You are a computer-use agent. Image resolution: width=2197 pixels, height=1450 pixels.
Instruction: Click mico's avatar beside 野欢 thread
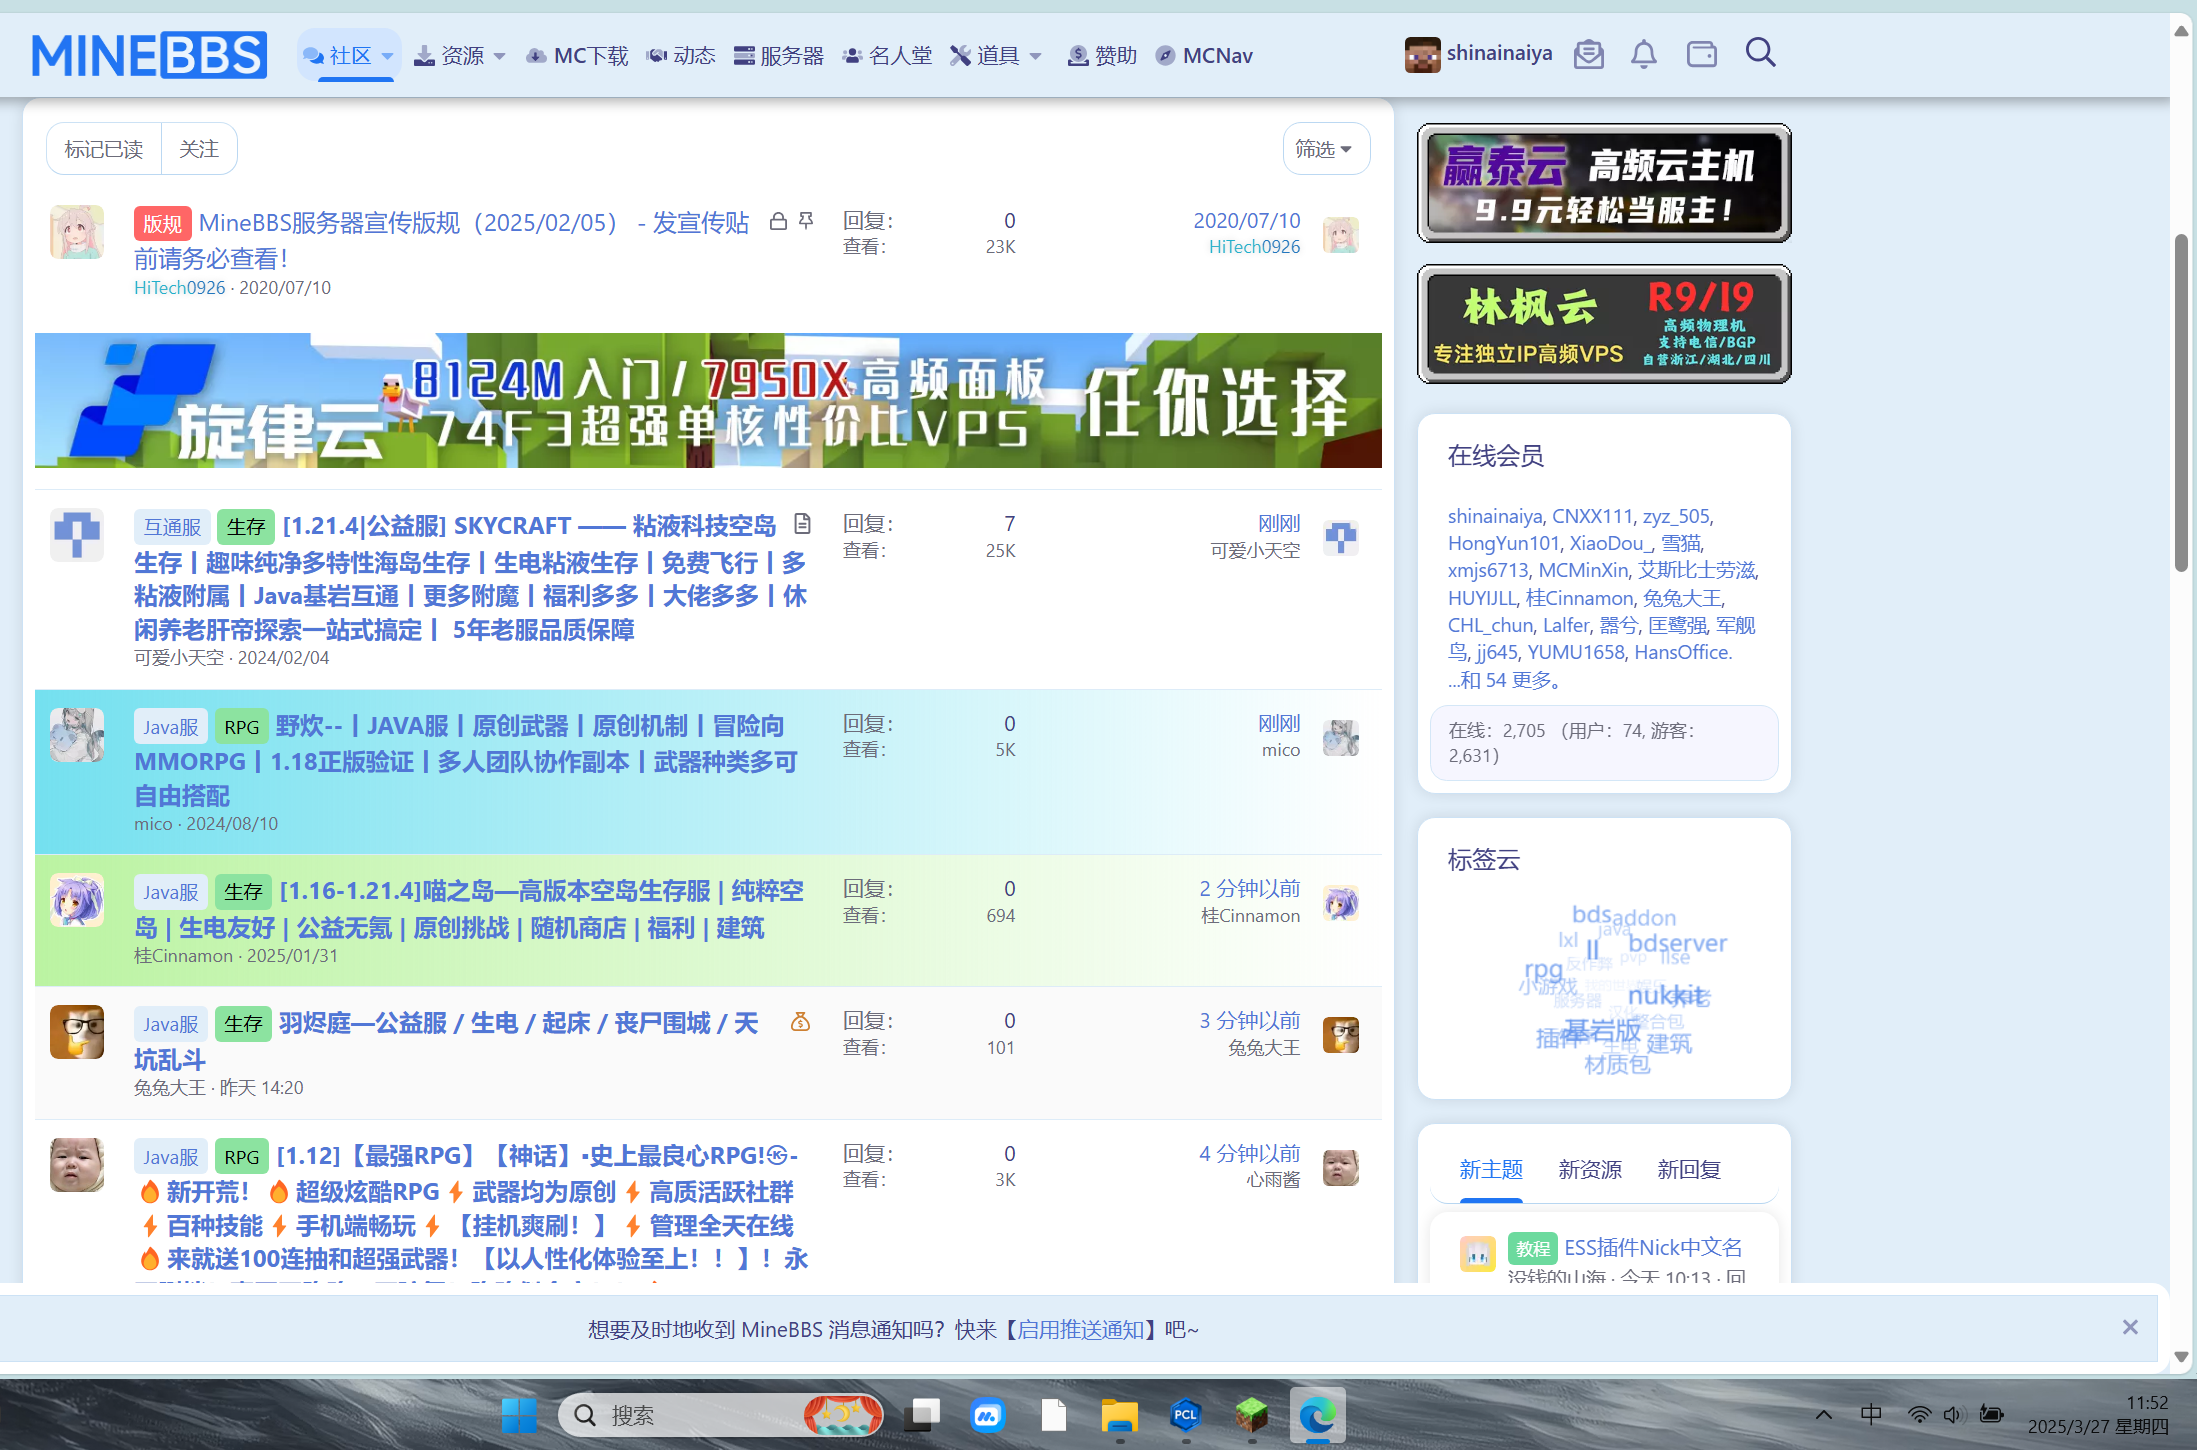click(77, 735)
